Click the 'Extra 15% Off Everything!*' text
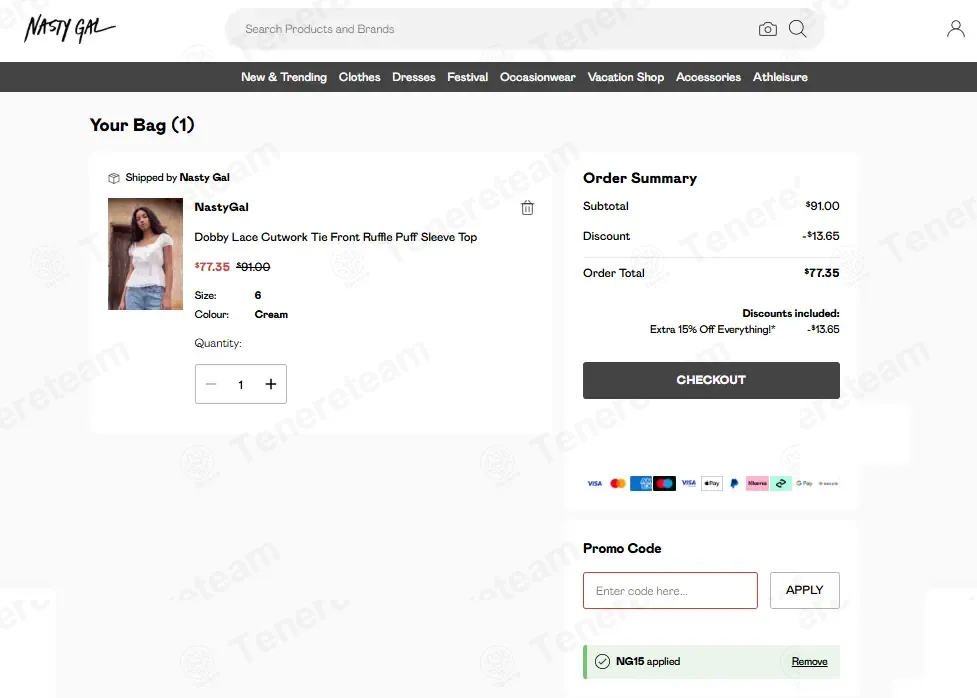Viewport: 977px width, 698px height. (x=712, y=329)
